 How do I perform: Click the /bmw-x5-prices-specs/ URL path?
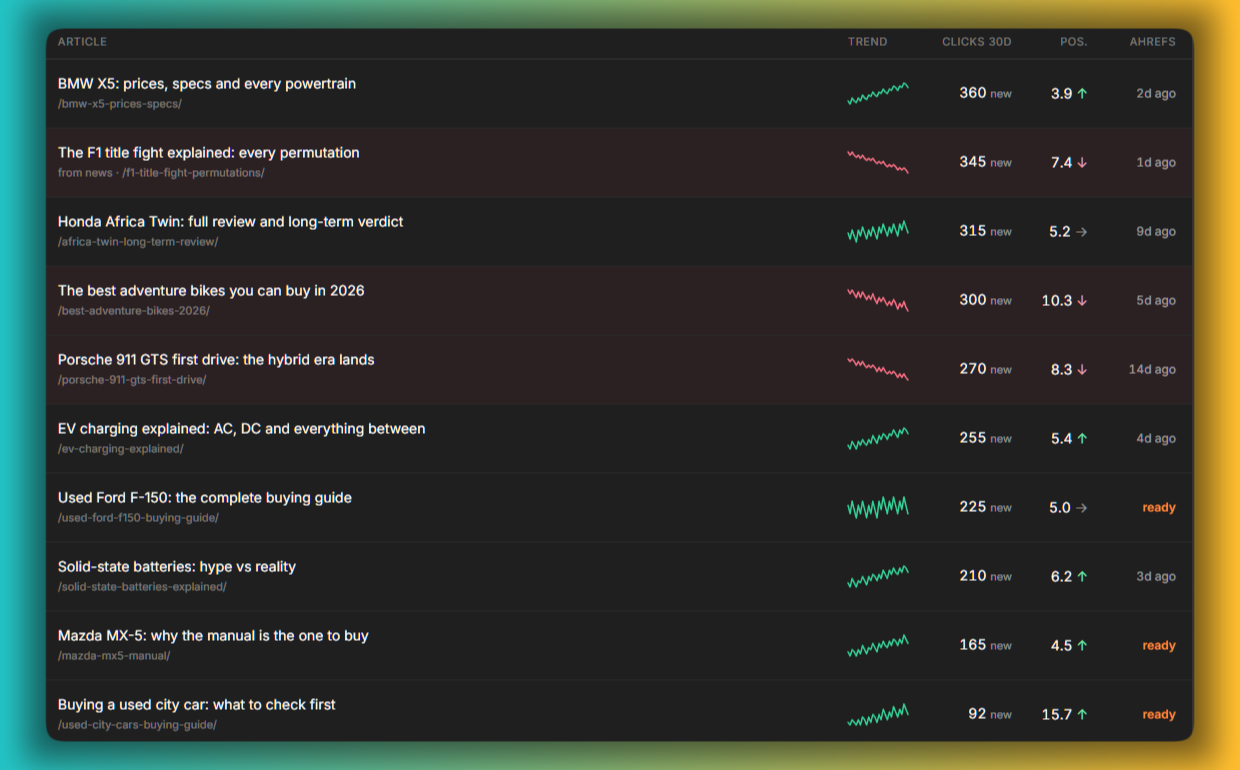pyautogui.click(x=120, y=104)
